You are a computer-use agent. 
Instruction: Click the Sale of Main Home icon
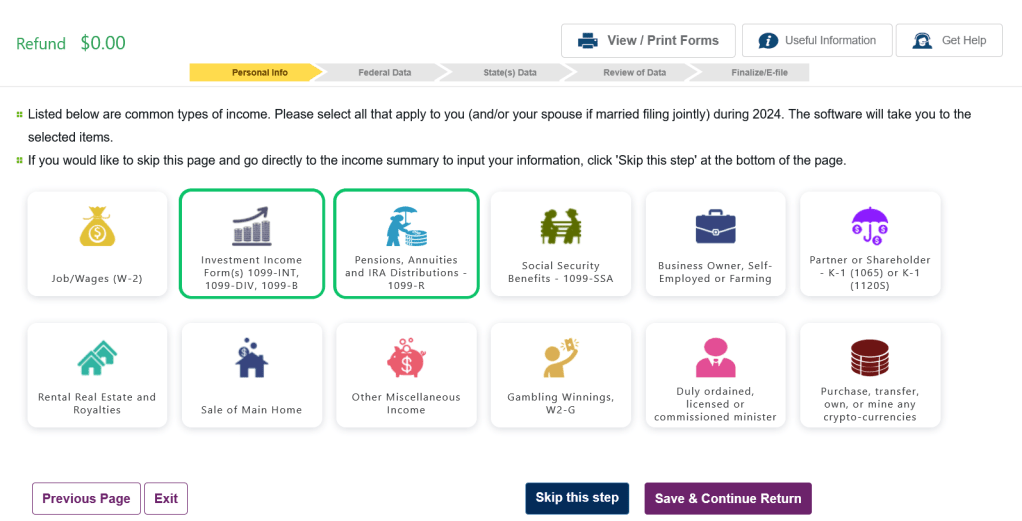(x=251, y=358)
